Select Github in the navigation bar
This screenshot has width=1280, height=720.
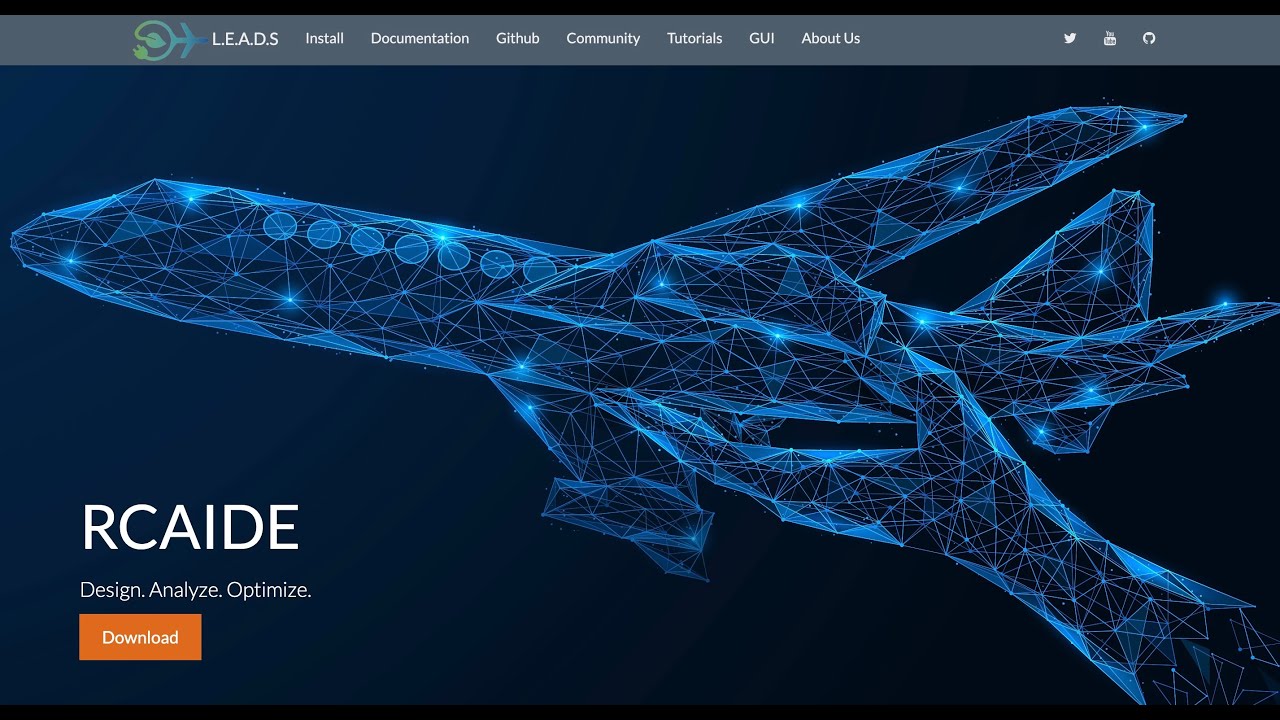pos(518,38)
